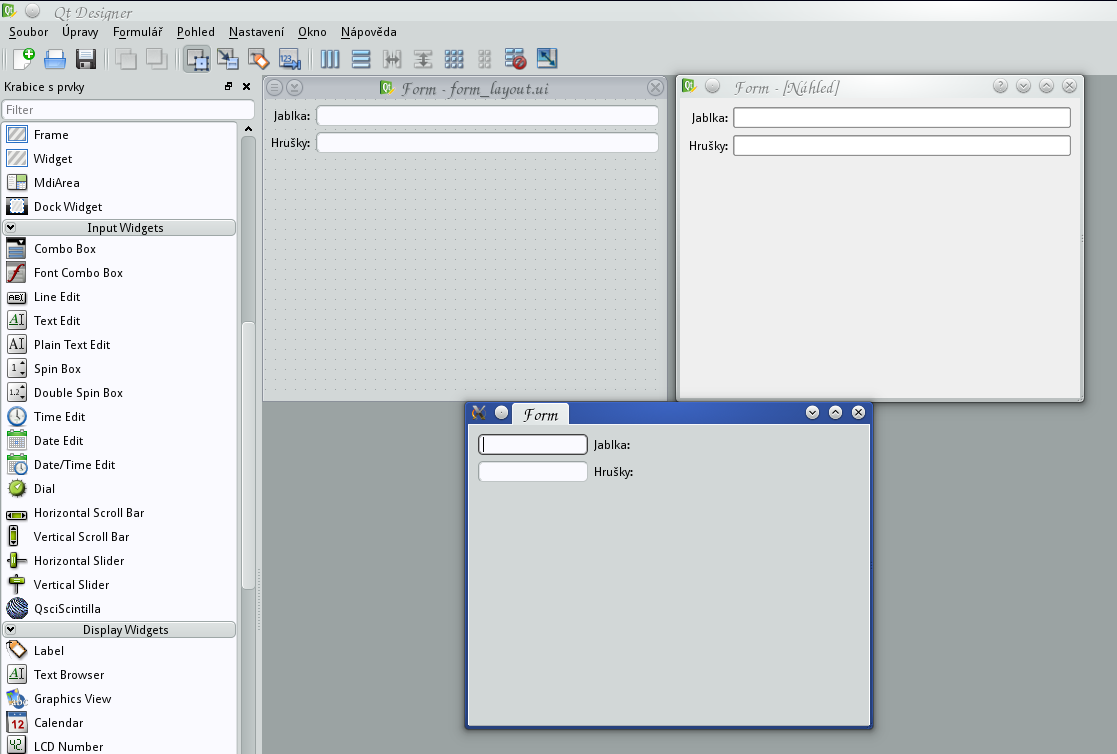
Task: Click Jablka field in Náhled preview window
Action: 902,118
